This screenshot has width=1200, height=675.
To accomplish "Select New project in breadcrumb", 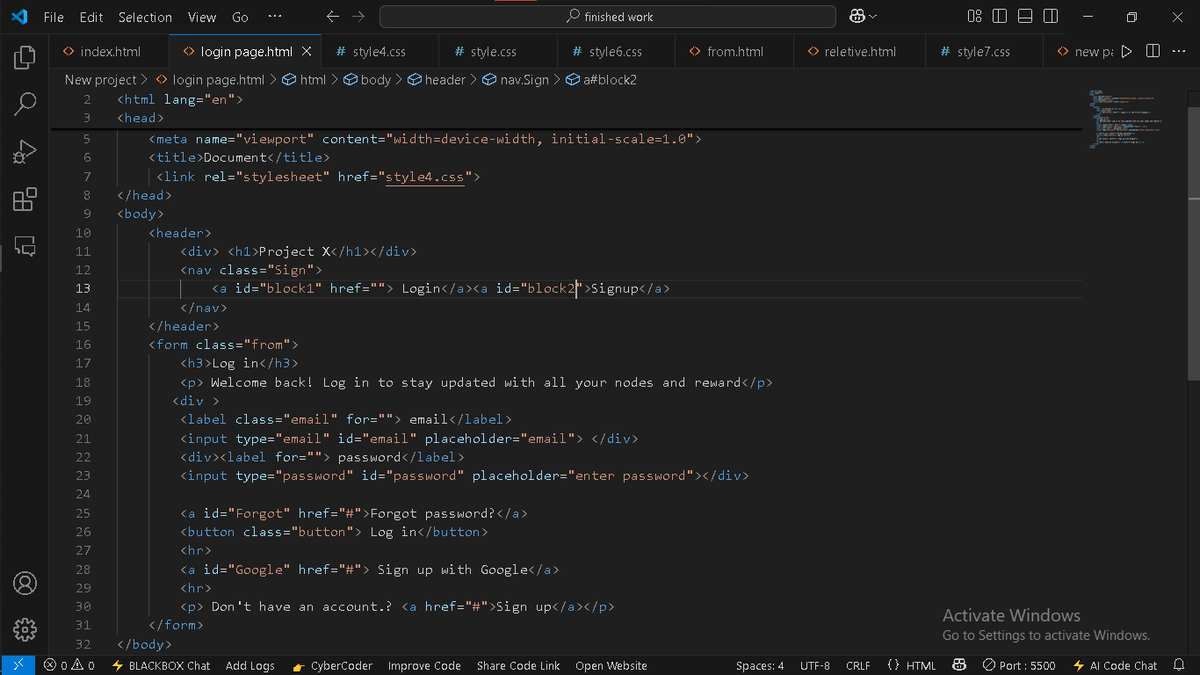I will pos(100,79).
